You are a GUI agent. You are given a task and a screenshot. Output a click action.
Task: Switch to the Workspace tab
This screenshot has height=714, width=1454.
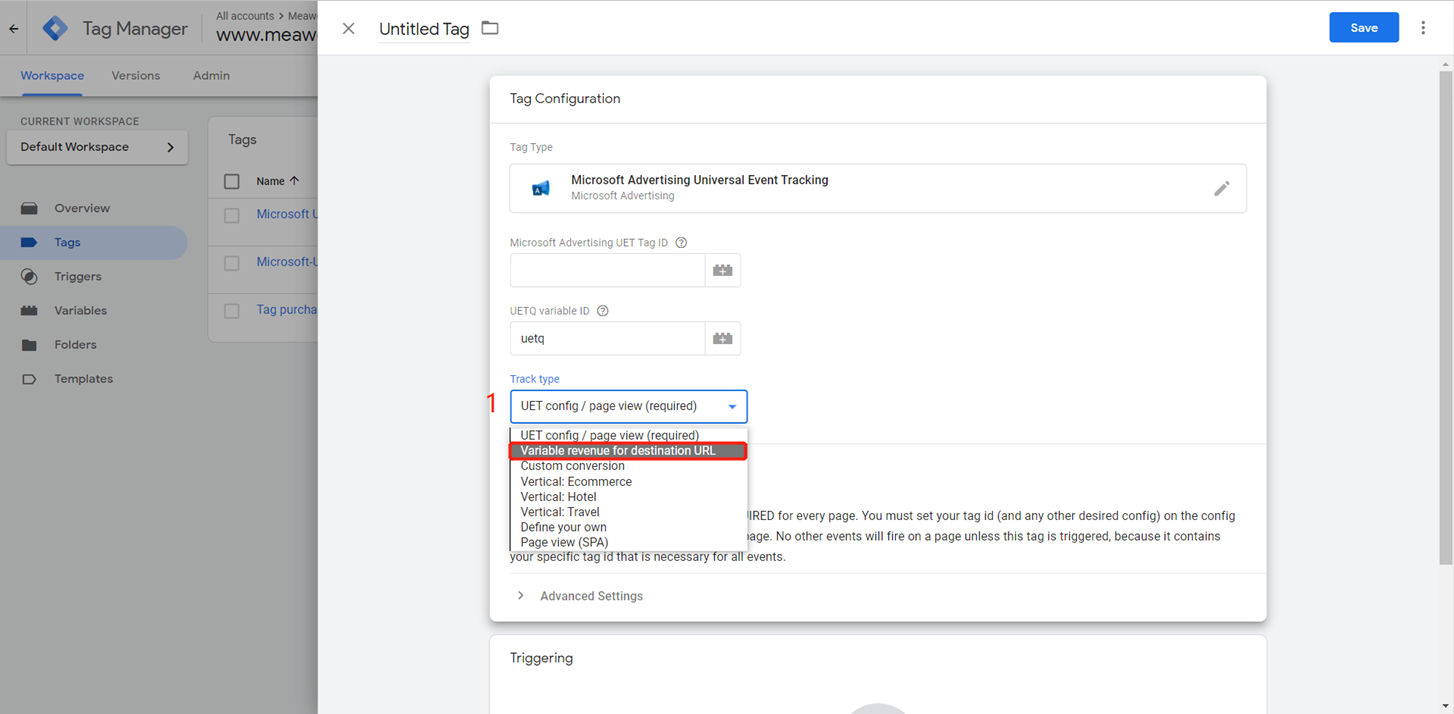tap(52, 76)
